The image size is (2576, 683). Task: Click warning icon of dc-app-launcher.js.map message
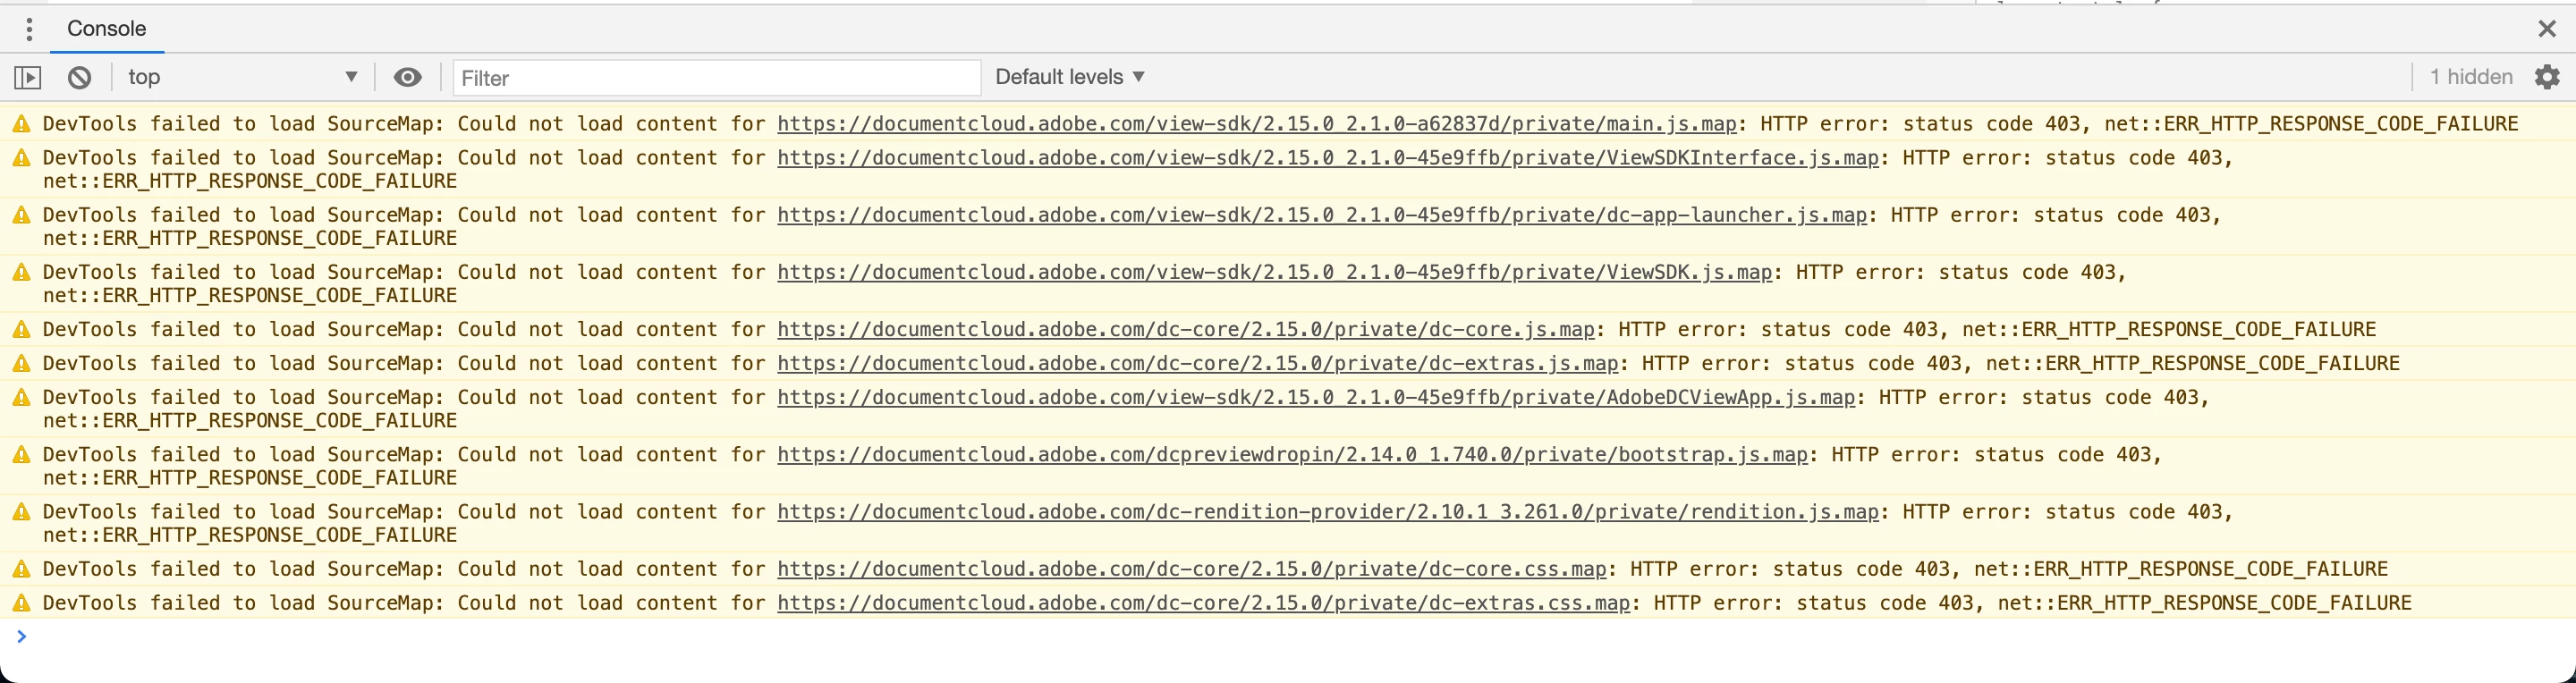point(21,215)
